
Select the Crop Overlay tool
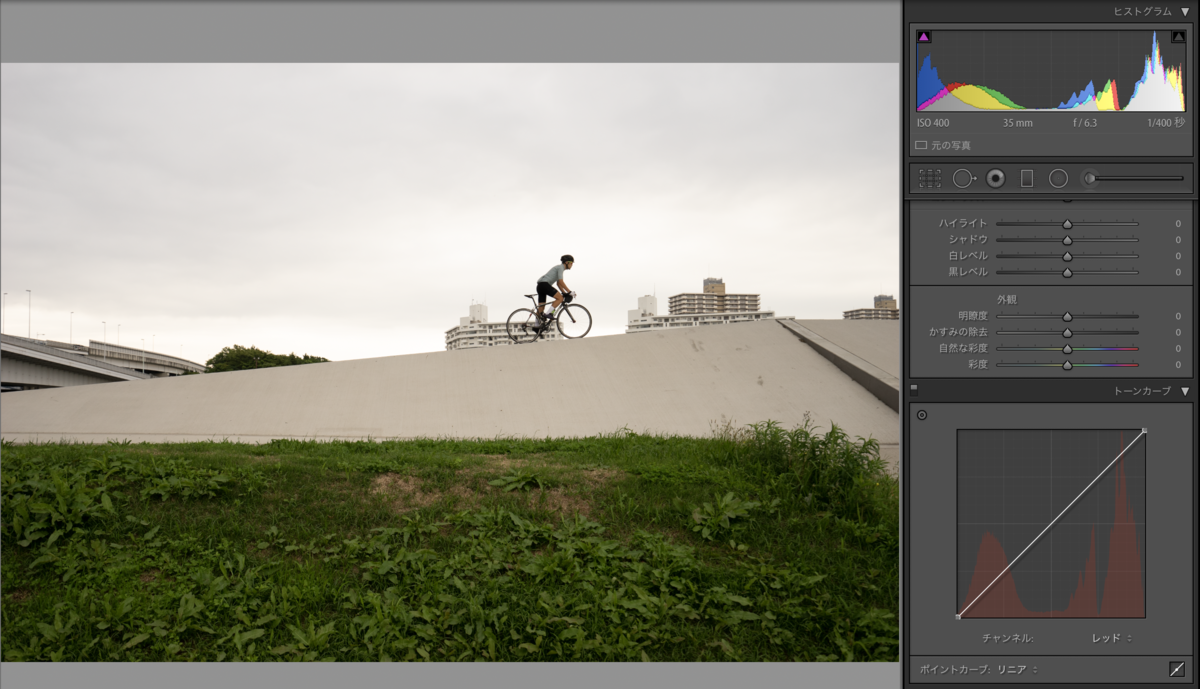click(930, 178)
